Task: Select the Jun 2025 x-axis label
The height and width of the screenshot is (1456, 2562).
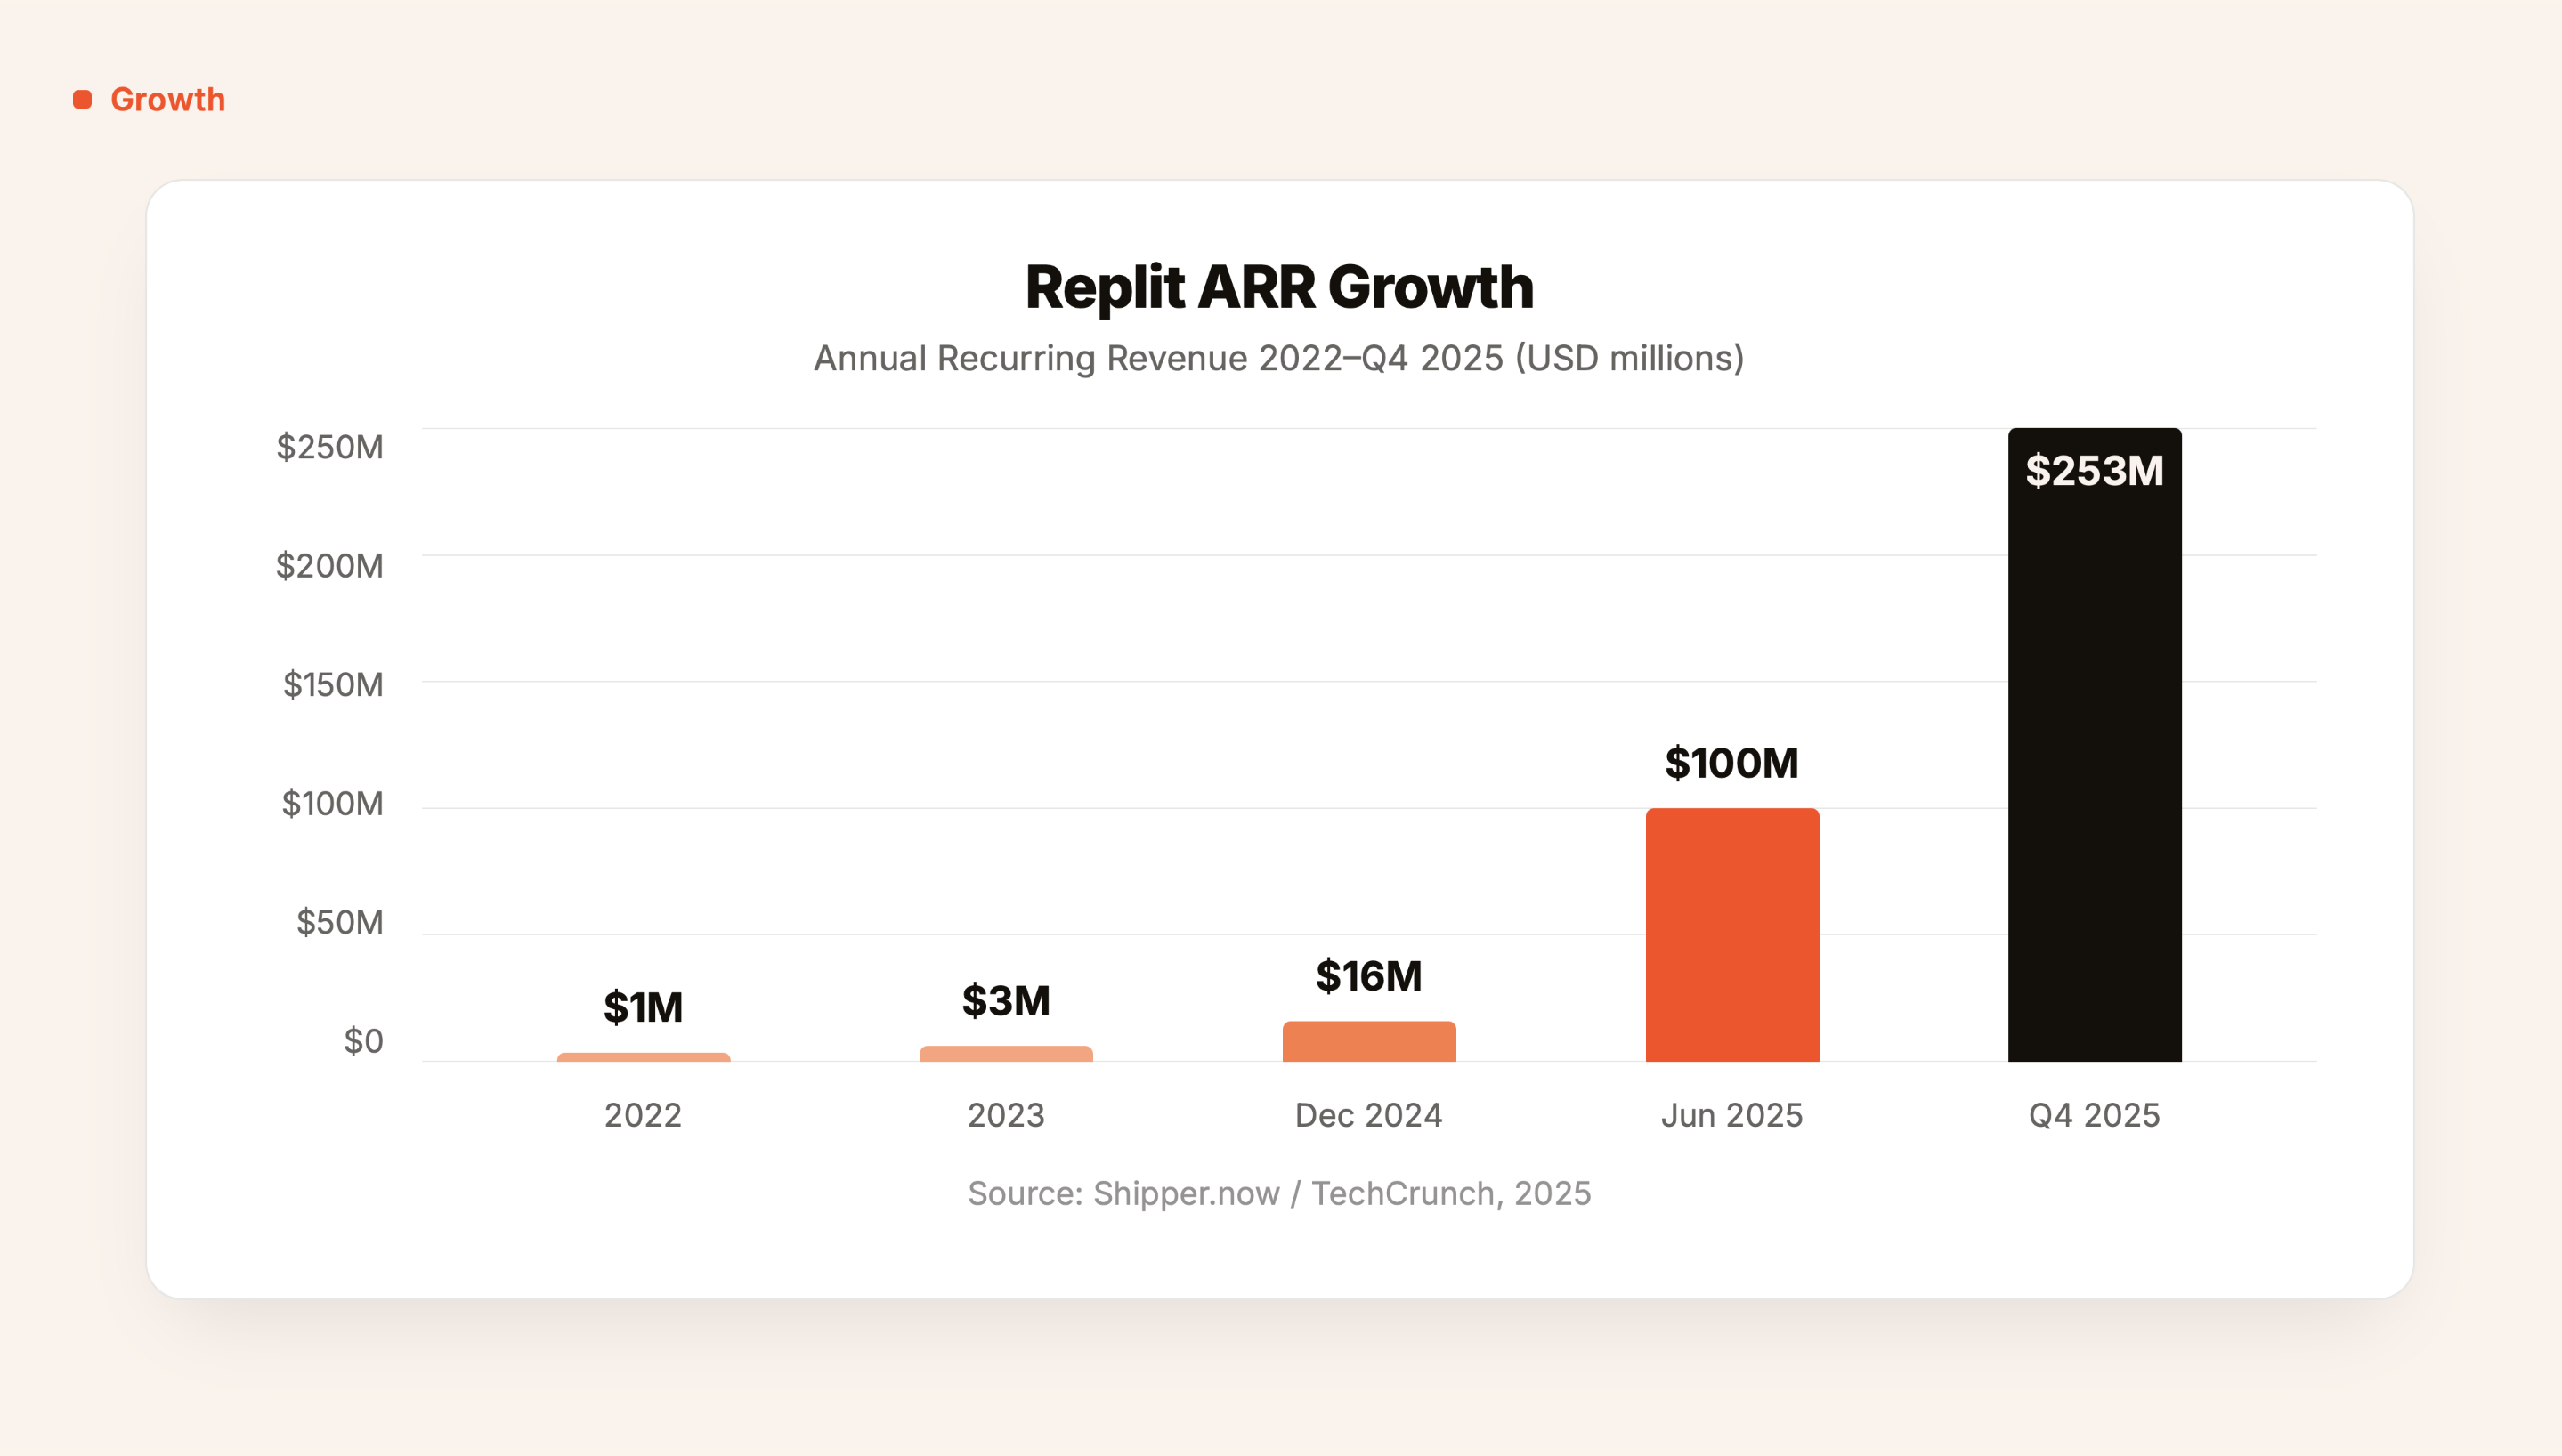Action: (1732, 1115)
